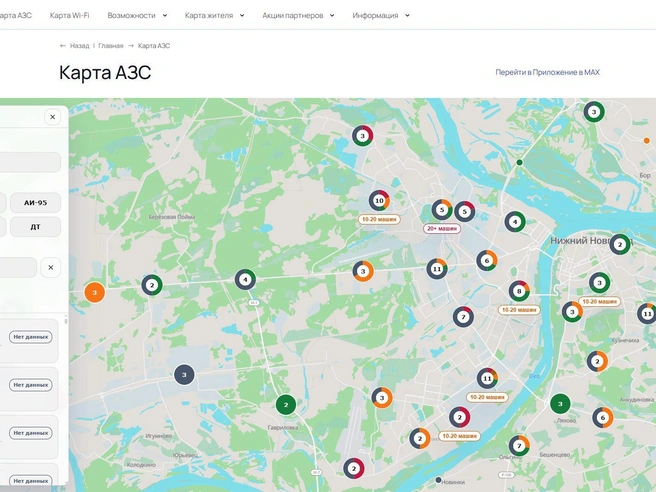The image size is (656, 492).
Task: Open the 5 cluster above the 20+ машин label
Action: click(x=442, y=210)
